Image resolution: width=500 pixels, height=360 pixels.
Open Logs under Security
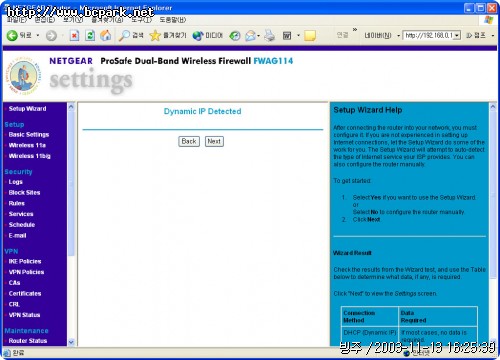[x=15, y=182]
